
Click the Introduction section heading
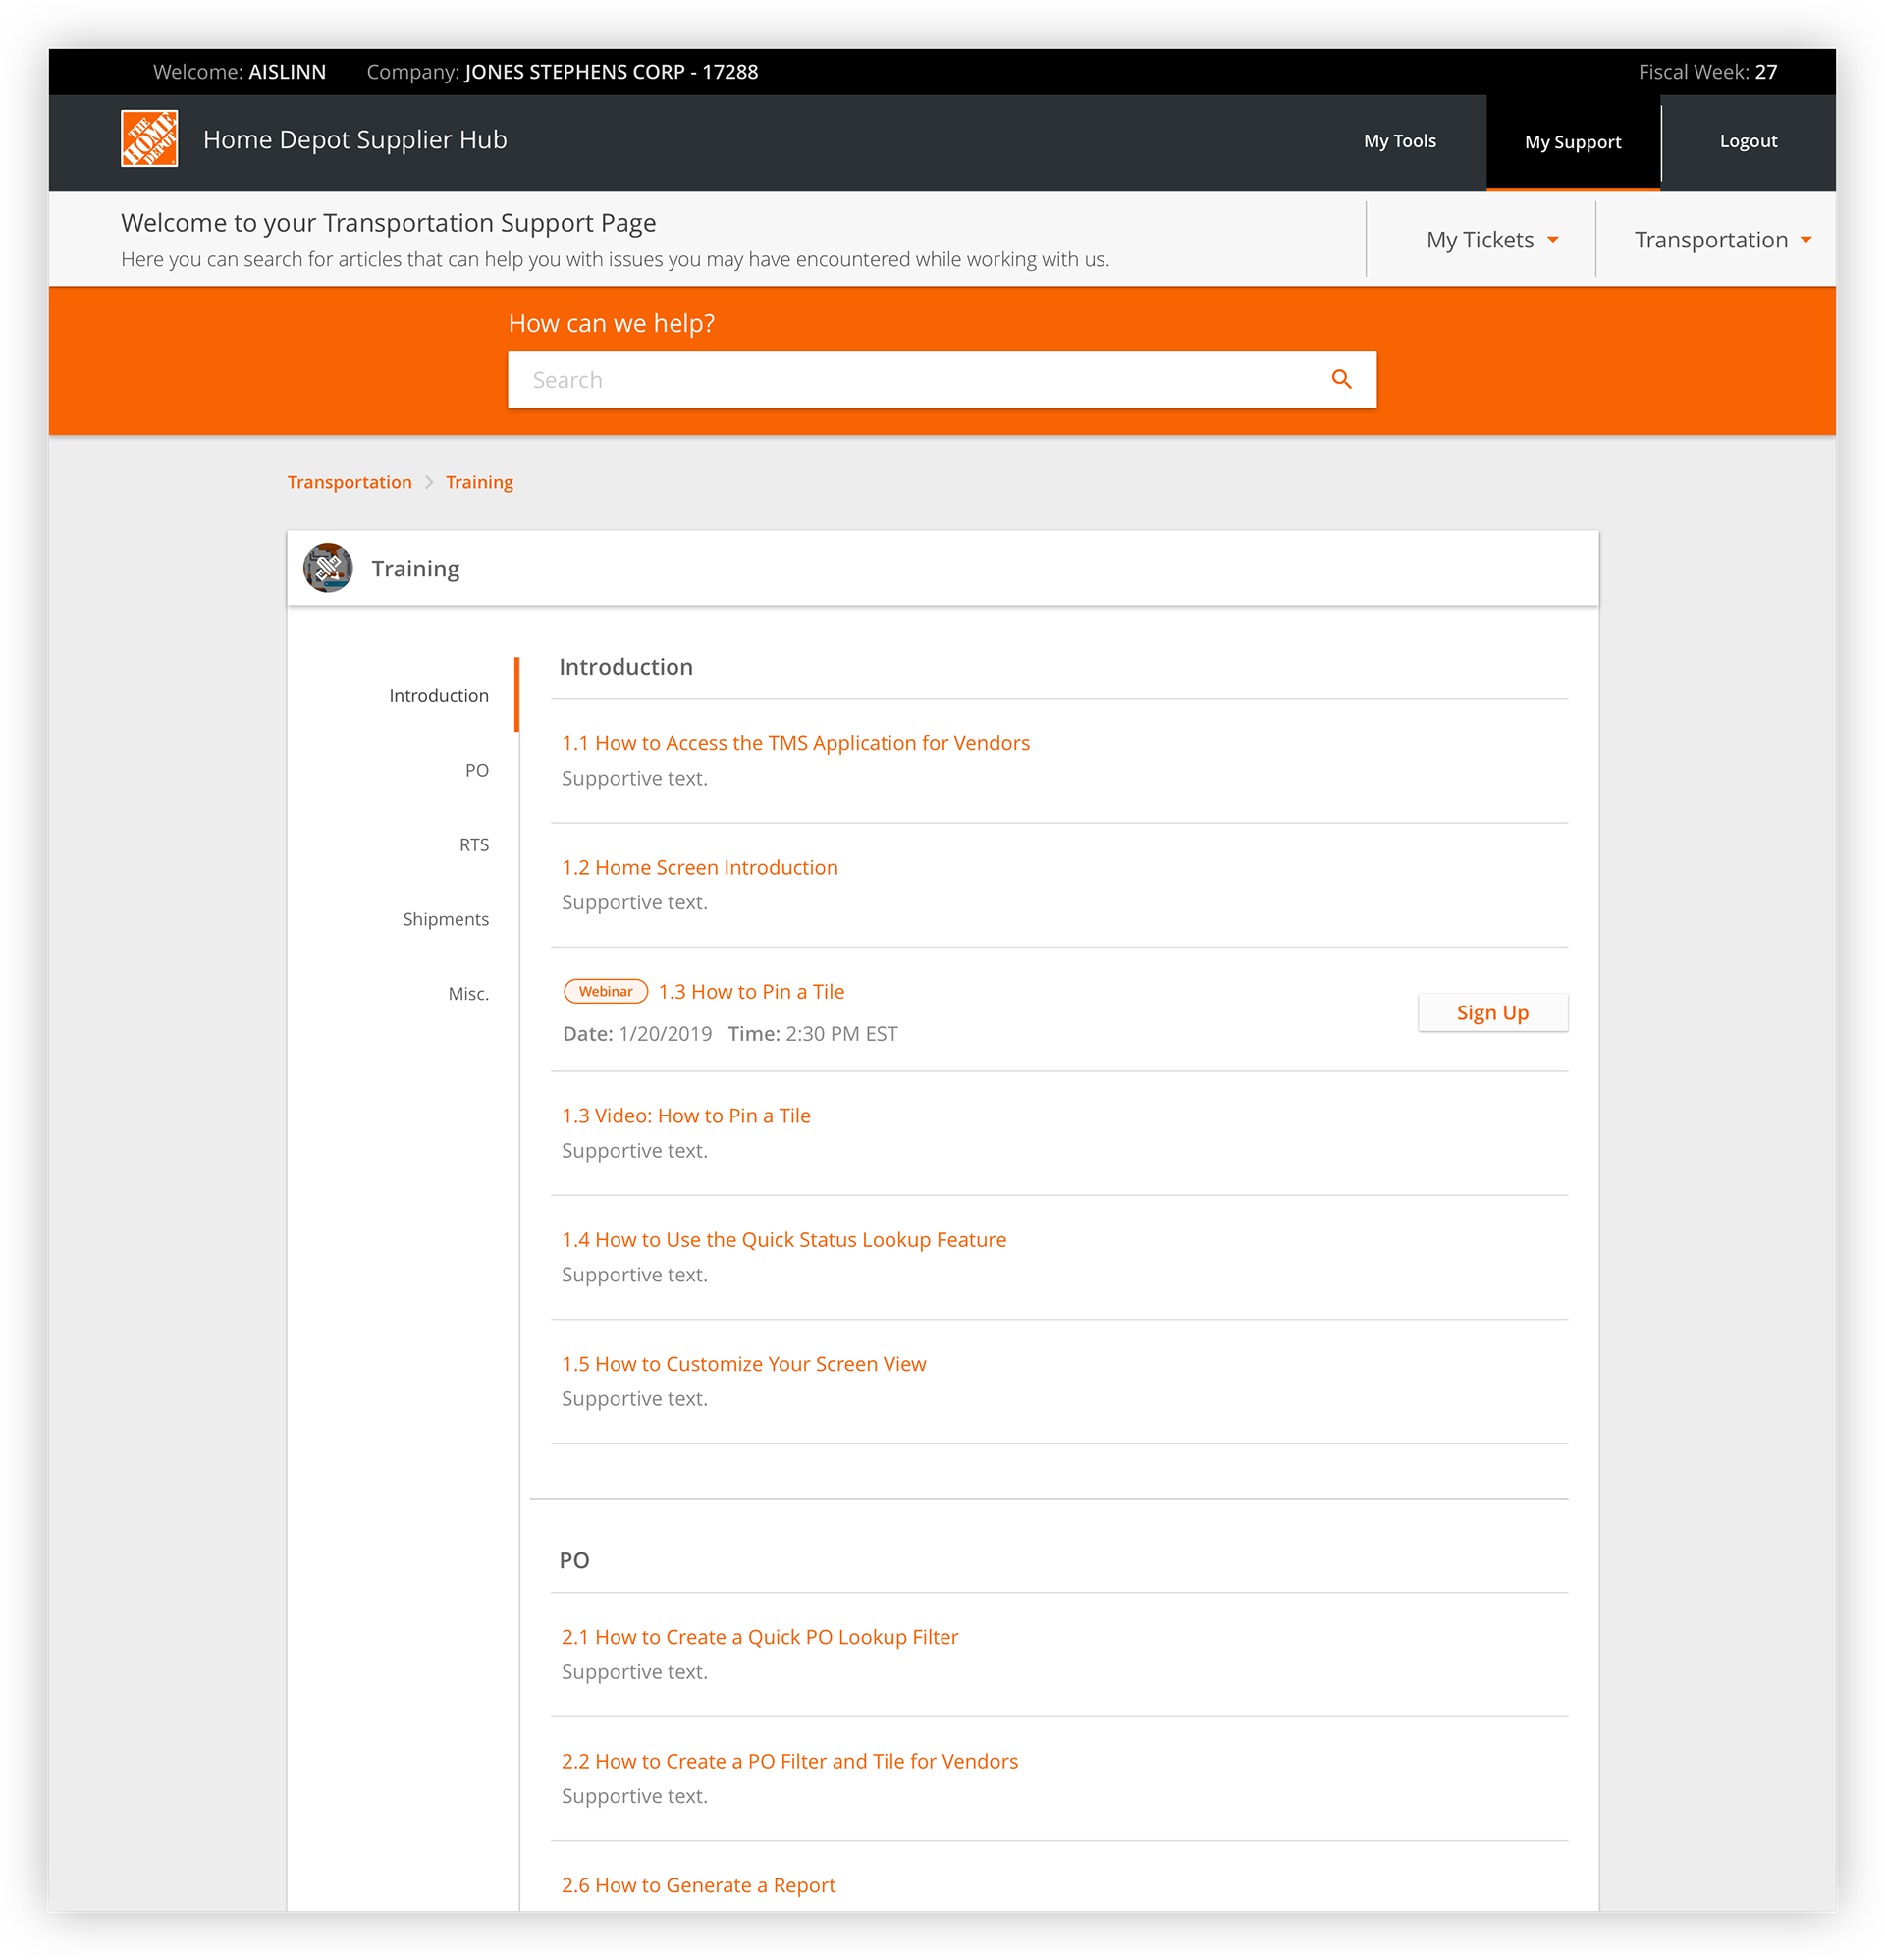(625, 667)
